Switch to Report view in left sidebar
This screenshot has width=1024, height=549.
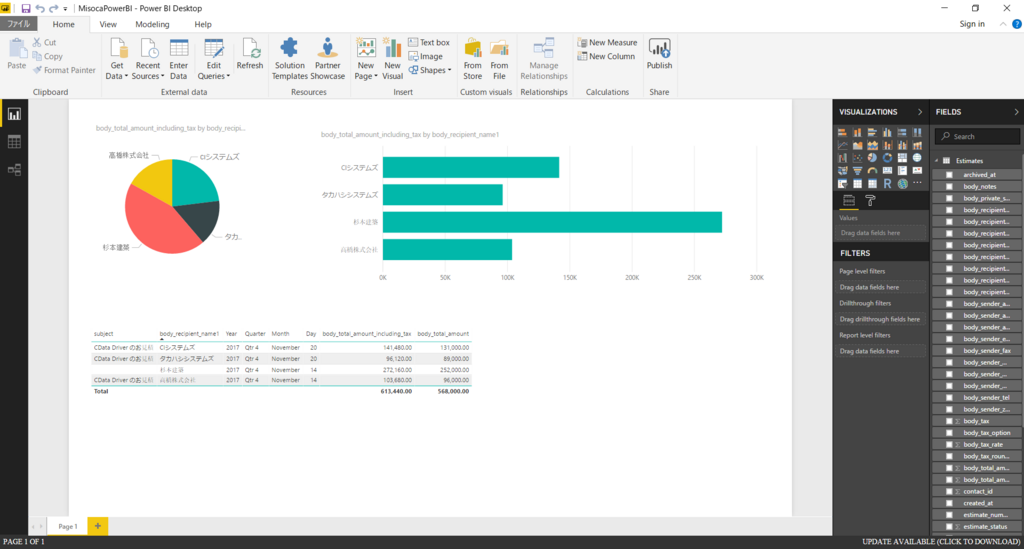pos(14,114)
